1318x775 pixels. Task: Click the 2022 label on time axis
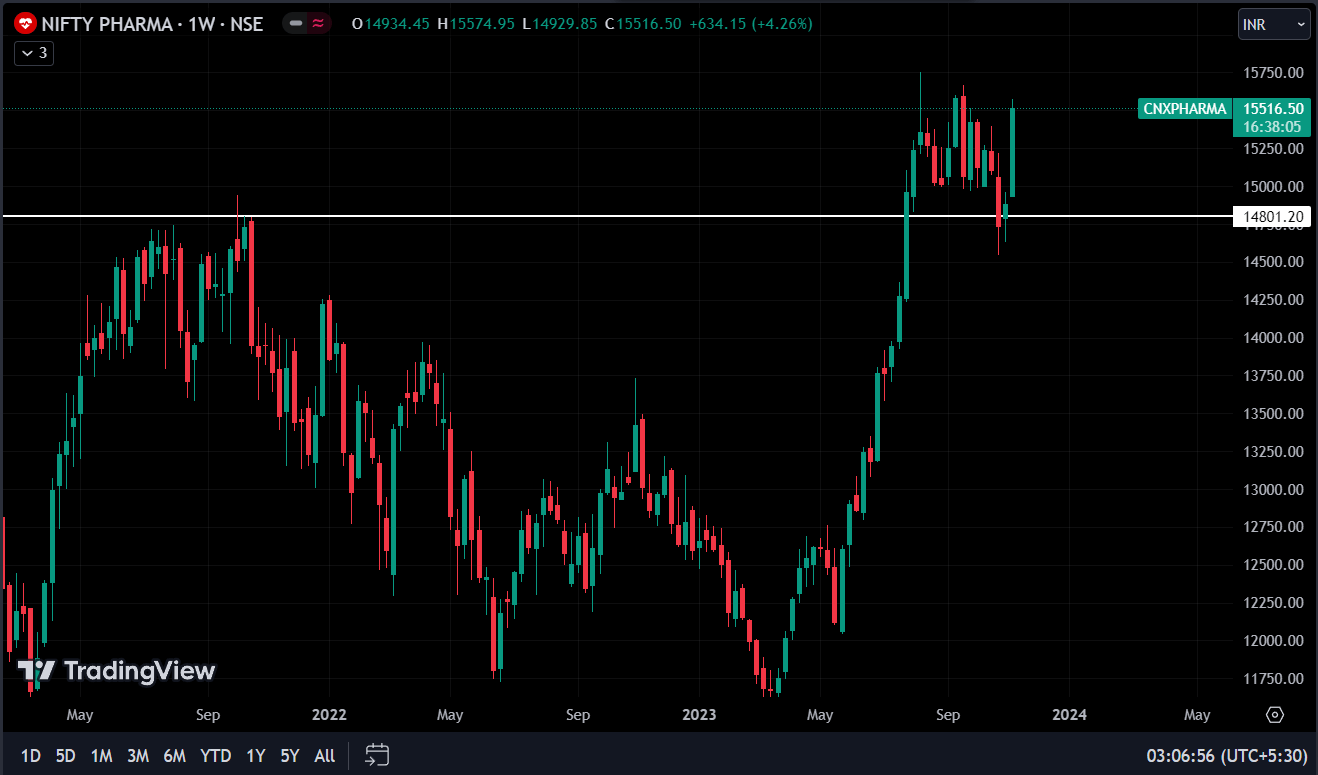(329, 715)
